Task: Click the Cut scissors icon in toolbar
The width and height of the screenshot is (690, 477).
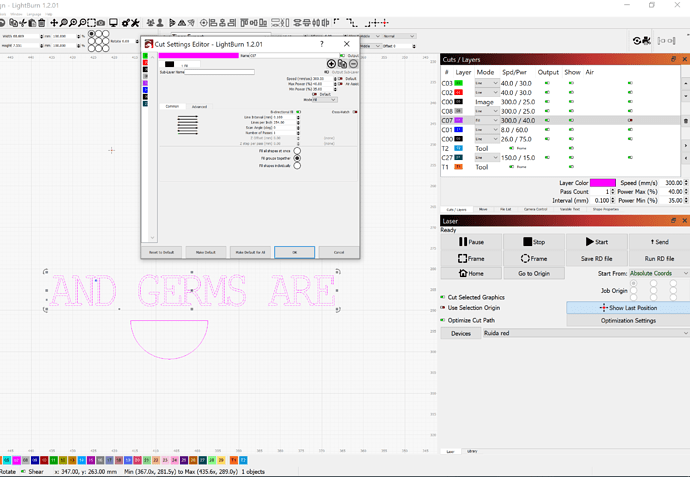Action: coord(23,22)
